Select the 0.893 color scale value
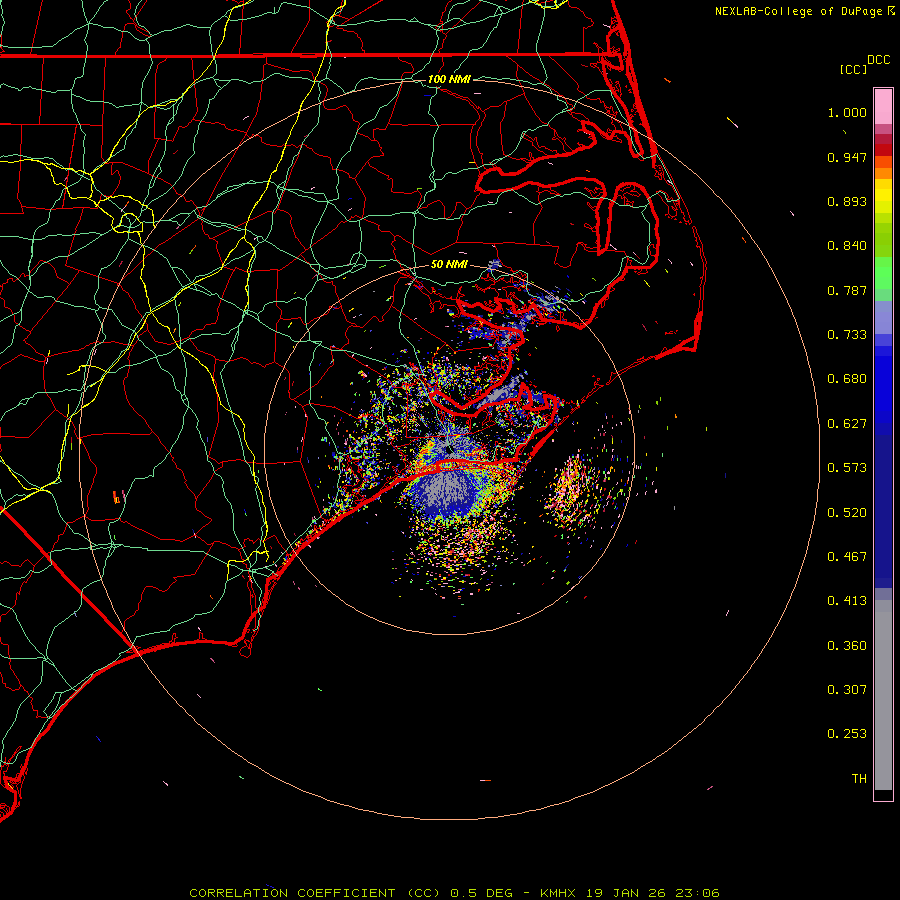Screen dimensions: 900x900 point(847,201)
